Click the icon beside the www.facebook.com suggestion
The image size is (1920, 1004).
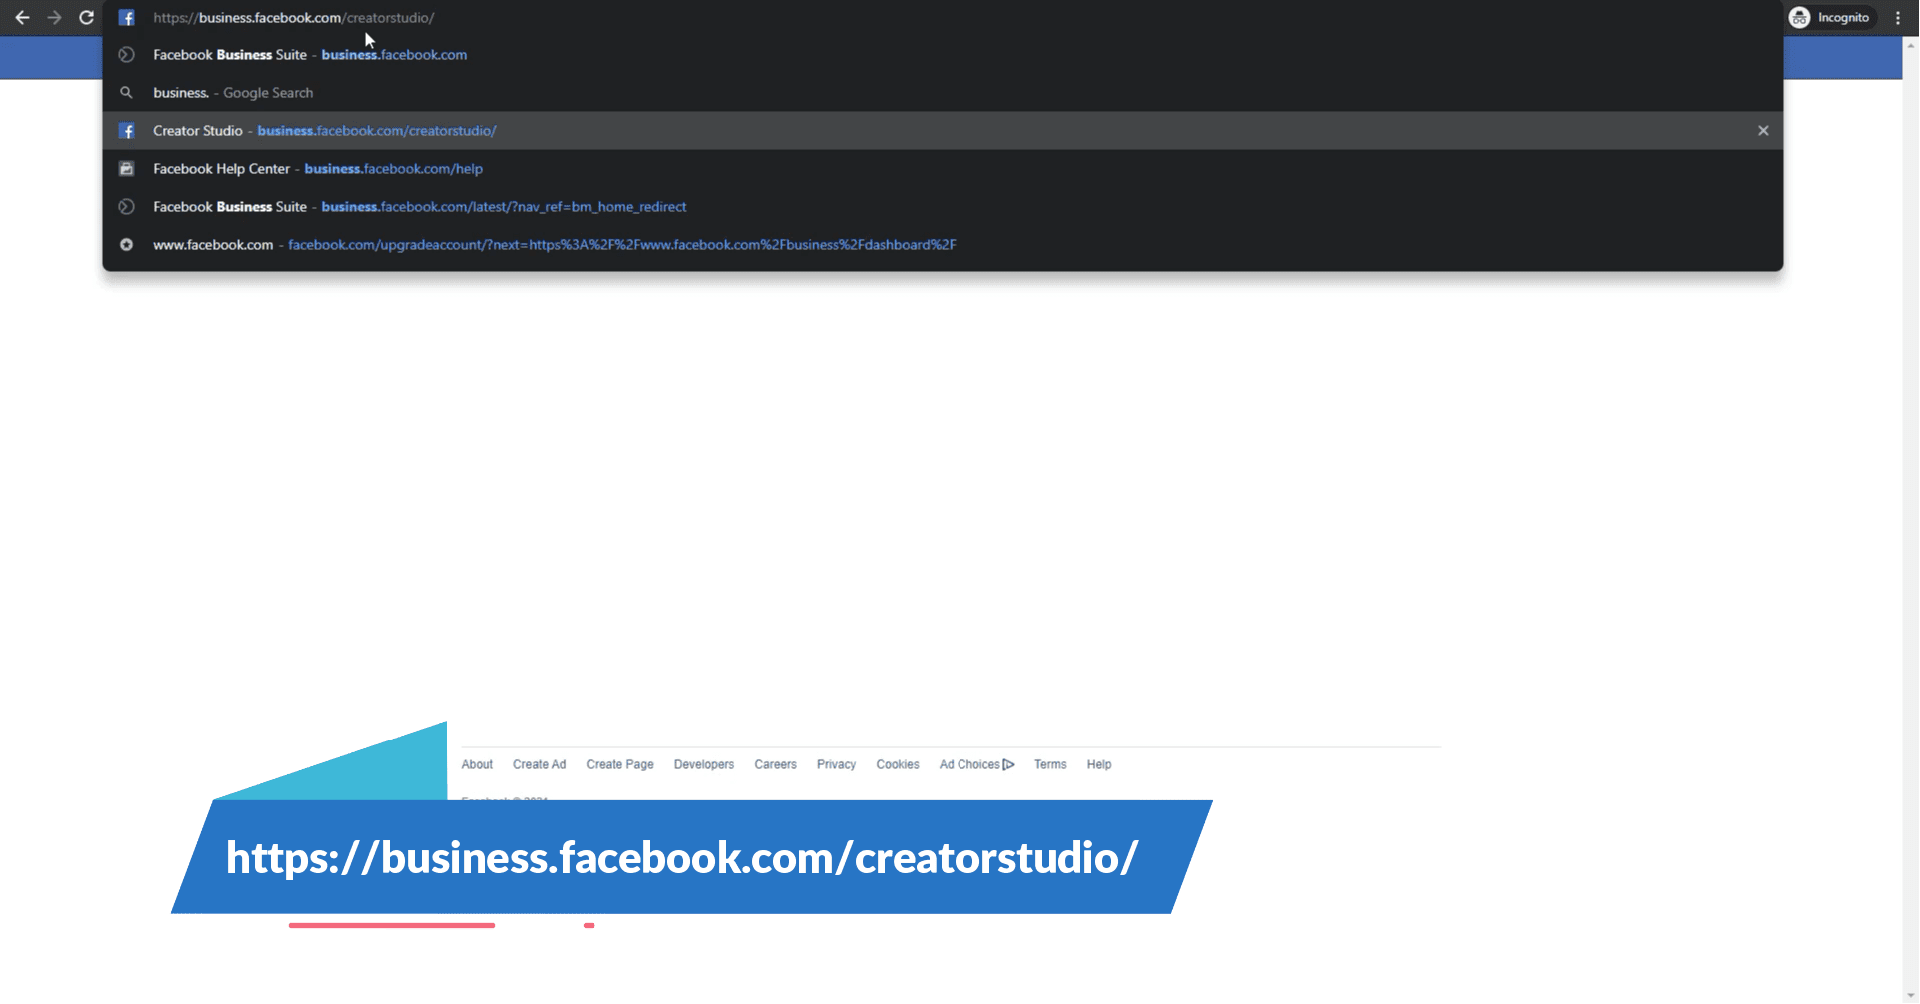[126, 244]
